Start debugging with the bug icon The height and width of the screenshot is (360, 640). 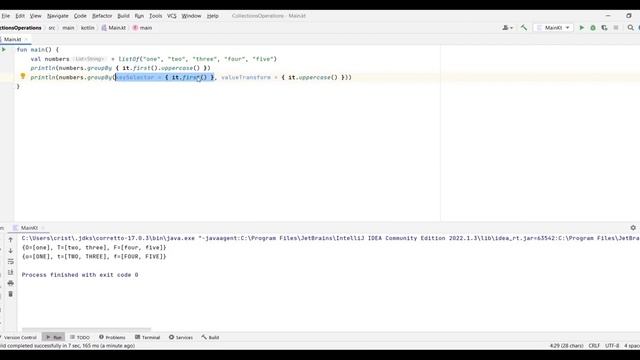click(x=593, y=28)
